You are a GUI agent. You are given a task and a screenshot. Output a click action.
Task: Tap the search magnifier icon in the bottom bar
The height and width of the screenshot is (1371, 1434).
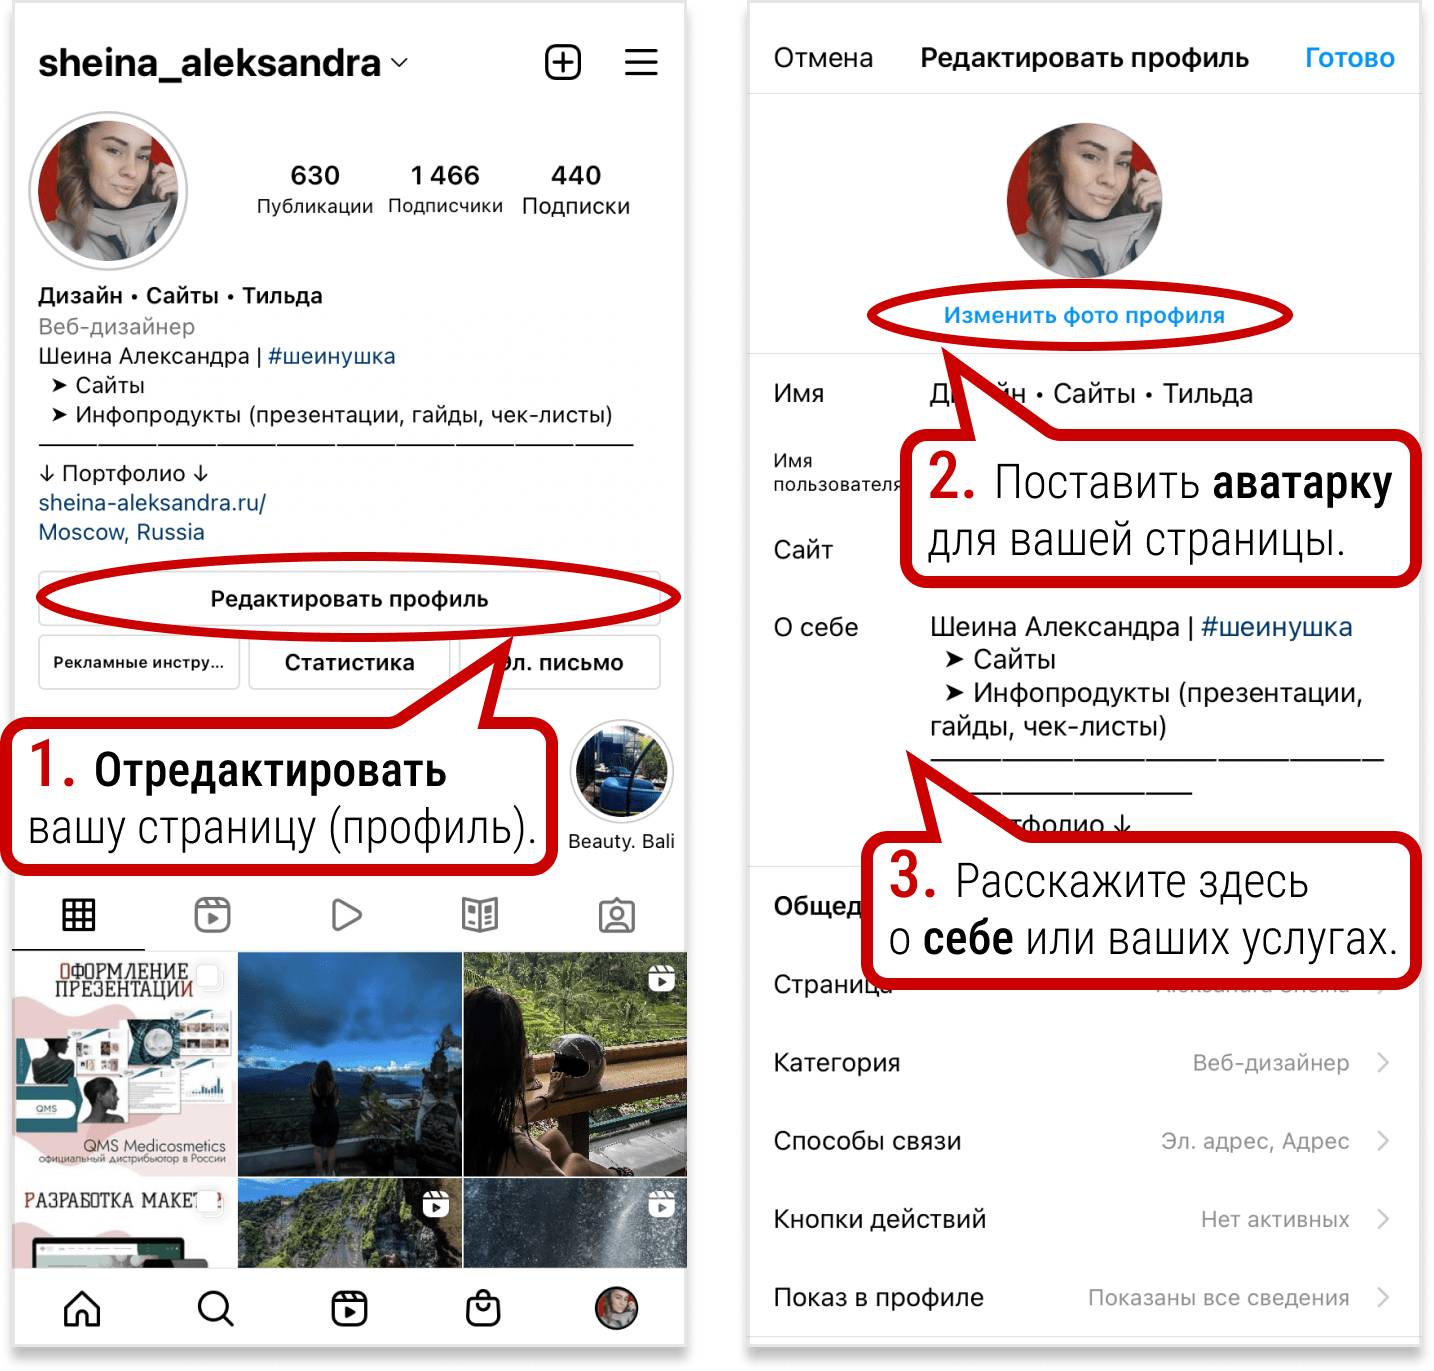[215, 1308]
